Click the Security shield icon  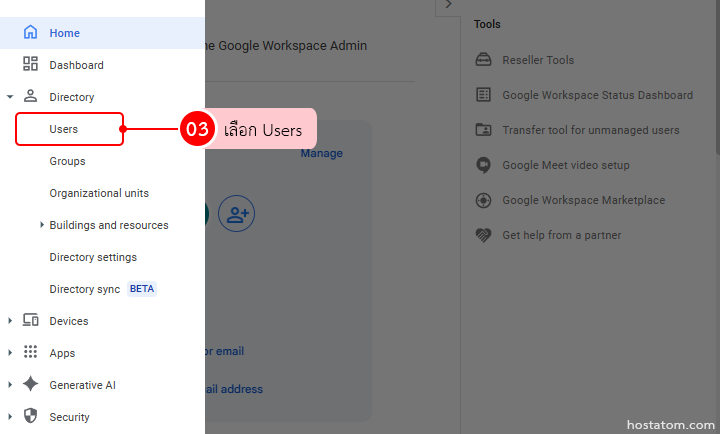click(30, 416)
